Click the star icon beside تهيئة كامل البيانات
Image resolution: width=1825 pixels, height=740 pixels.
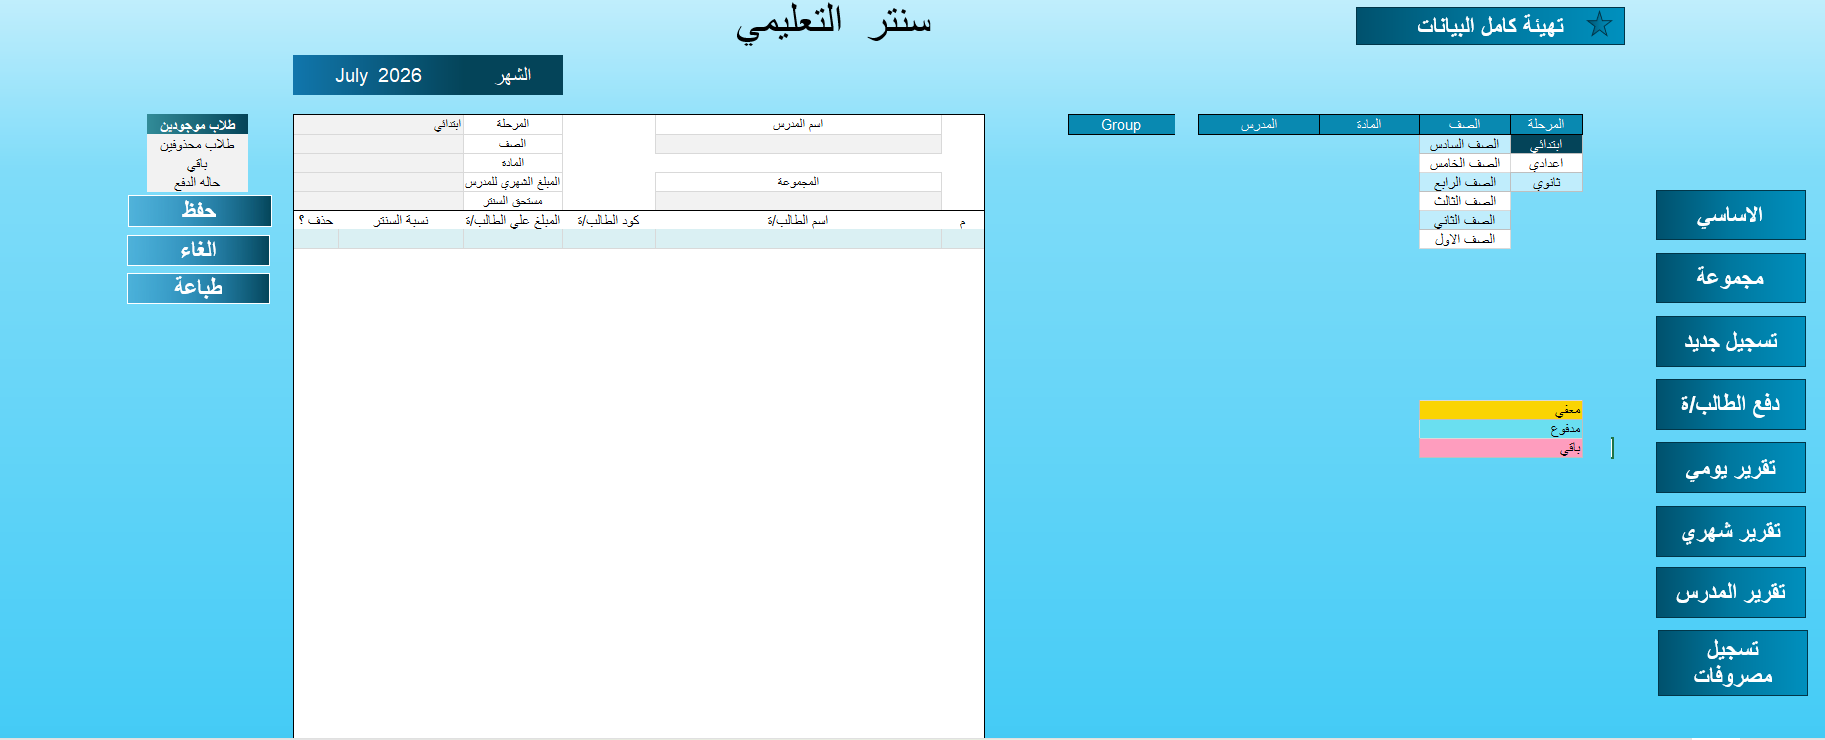click(x=1599, y=25)
